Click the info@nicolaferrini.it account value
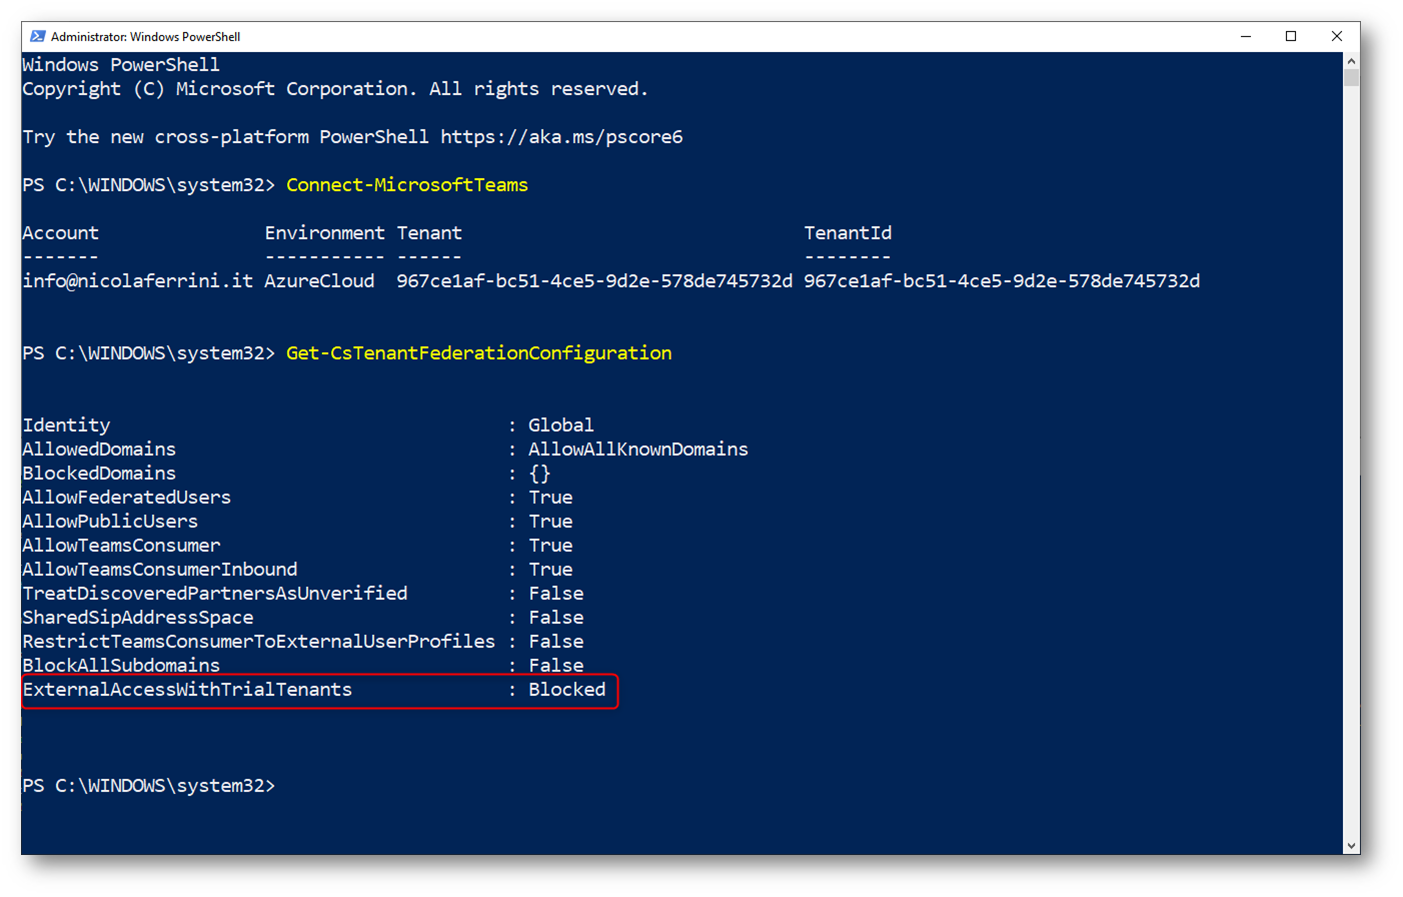 coord(138,281)
